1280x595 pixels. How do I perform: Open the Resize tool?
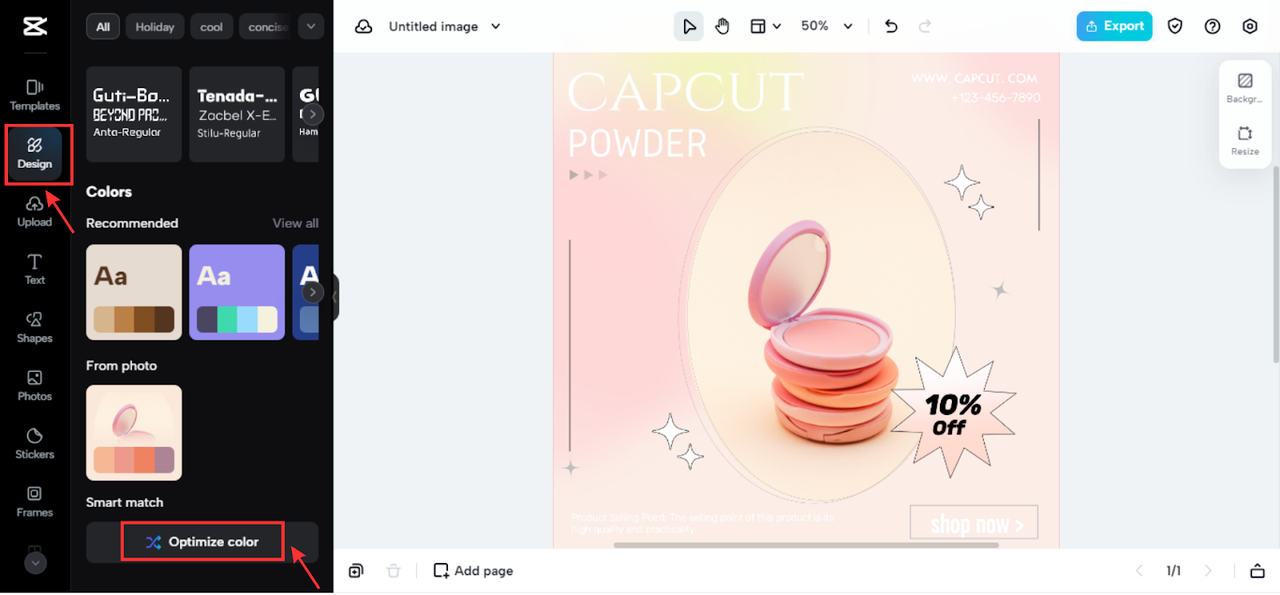coord(1245,140)
